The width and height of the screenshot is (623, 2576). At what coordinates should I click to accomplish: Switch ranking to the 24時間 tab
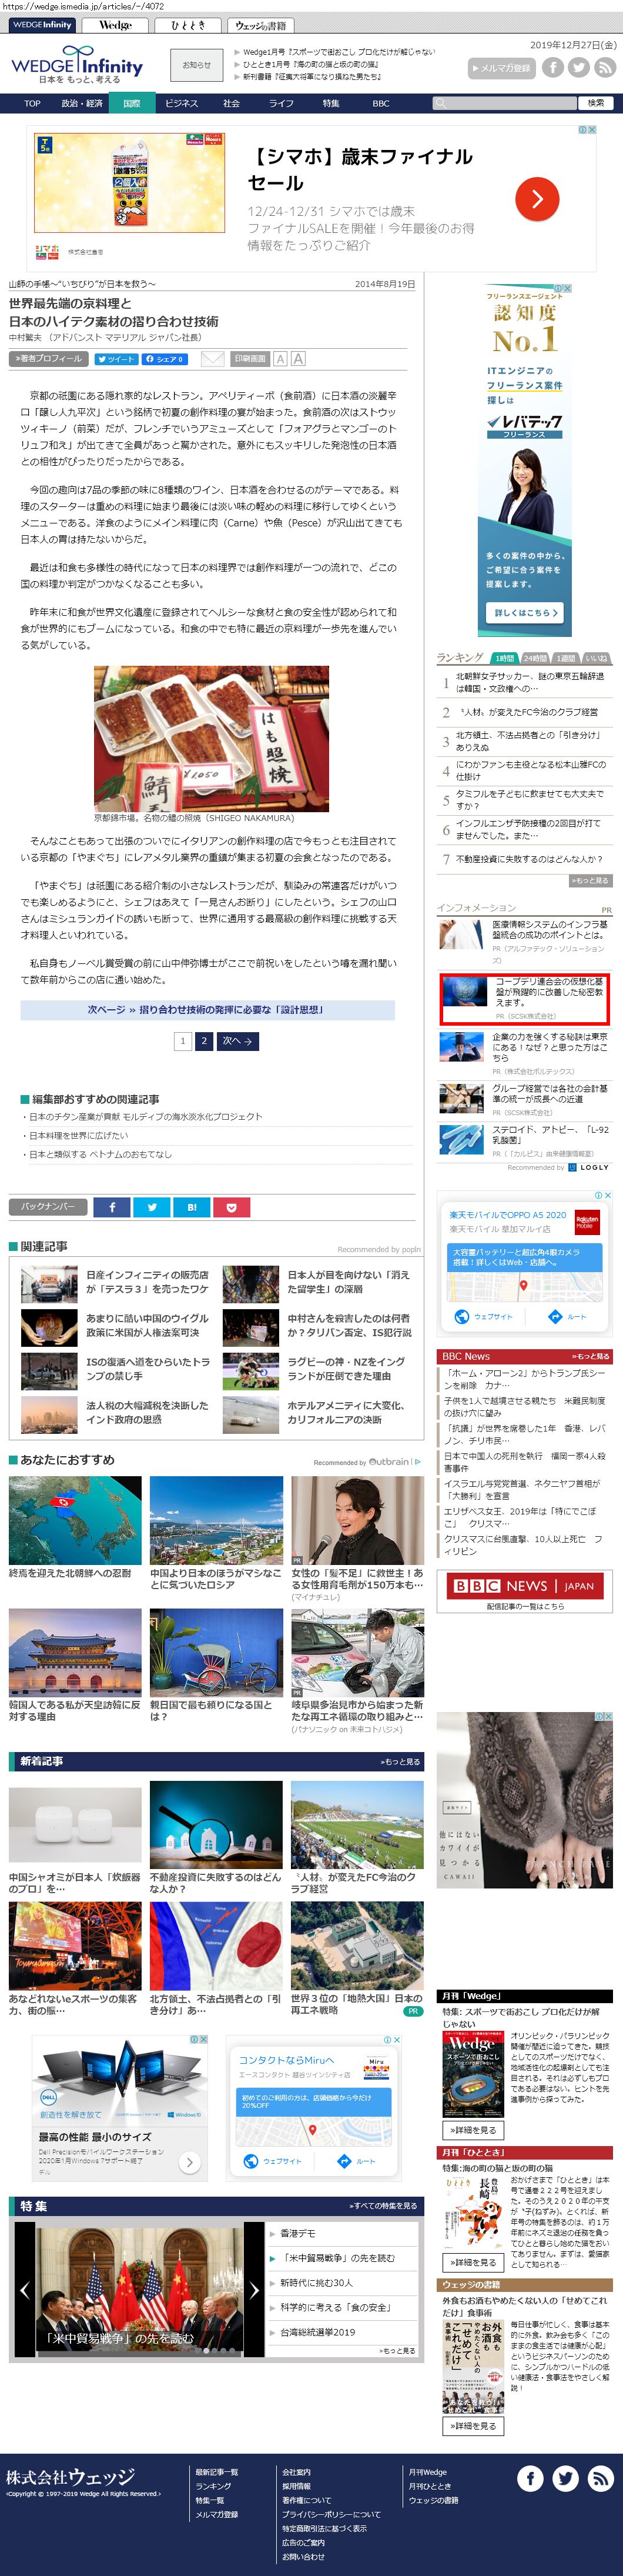pyautogui.click(x=535, y=658)
